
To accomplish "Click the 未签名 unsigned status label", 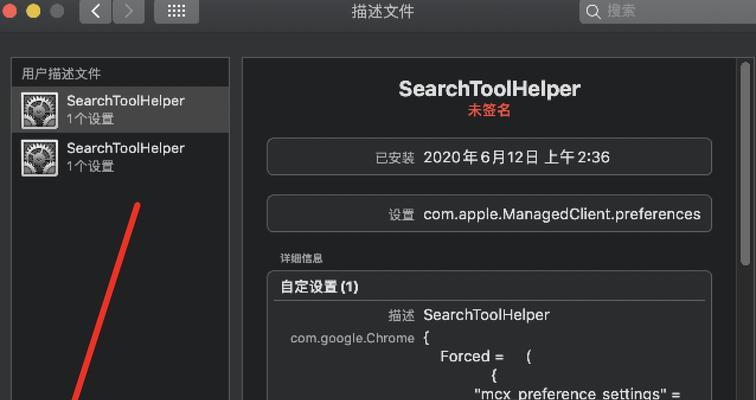I will pos(489,110).
